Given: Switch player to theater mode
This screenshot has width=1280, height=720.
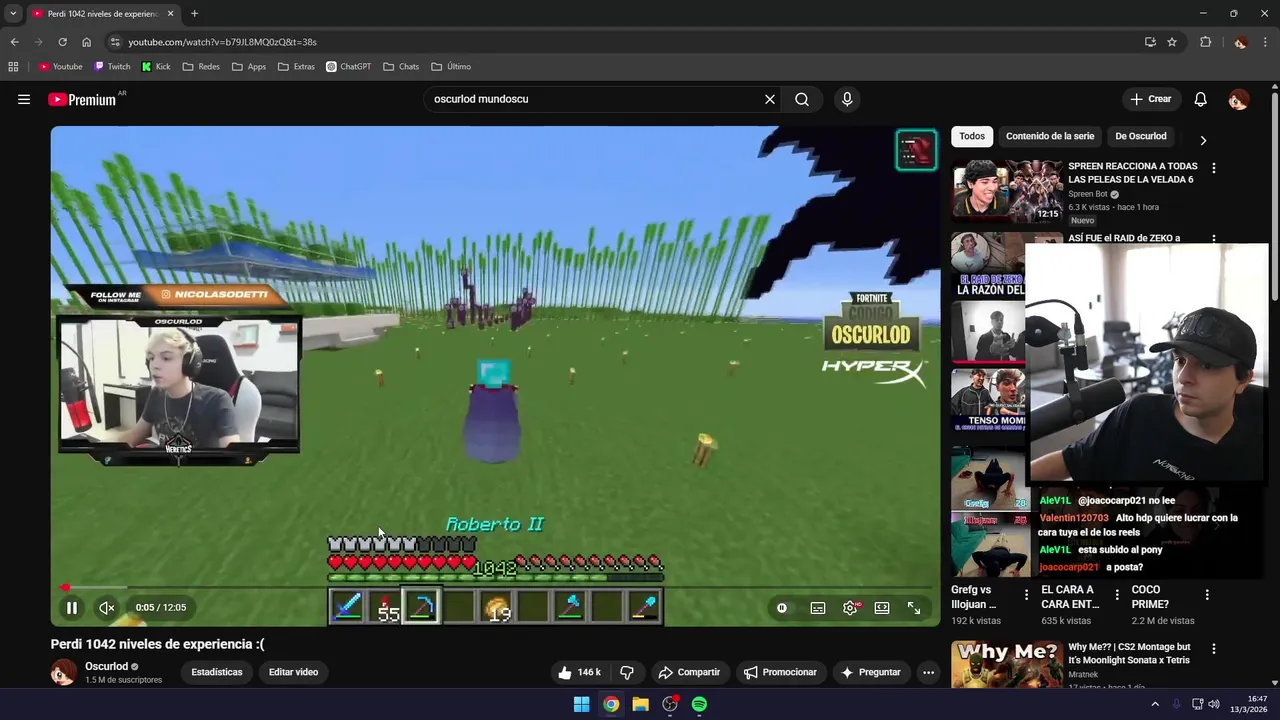Looking at the screenshot, I should point(882,607).
